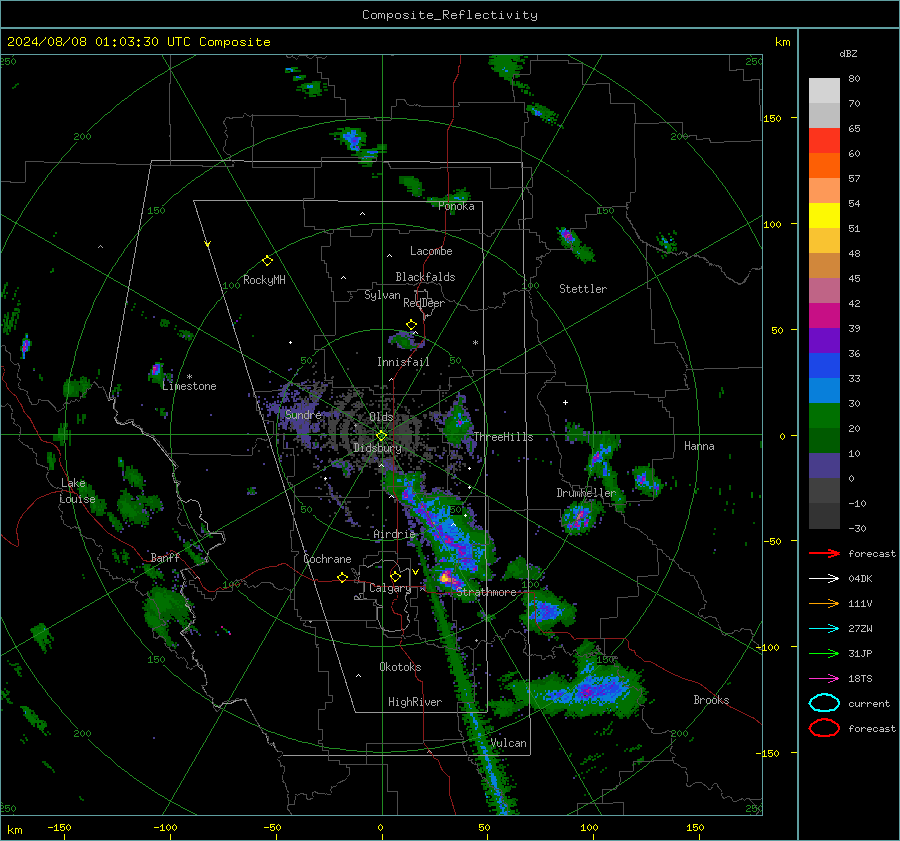The image size is (900, 841).
Task: Click the Sylvan label
Action: [382, 295]
